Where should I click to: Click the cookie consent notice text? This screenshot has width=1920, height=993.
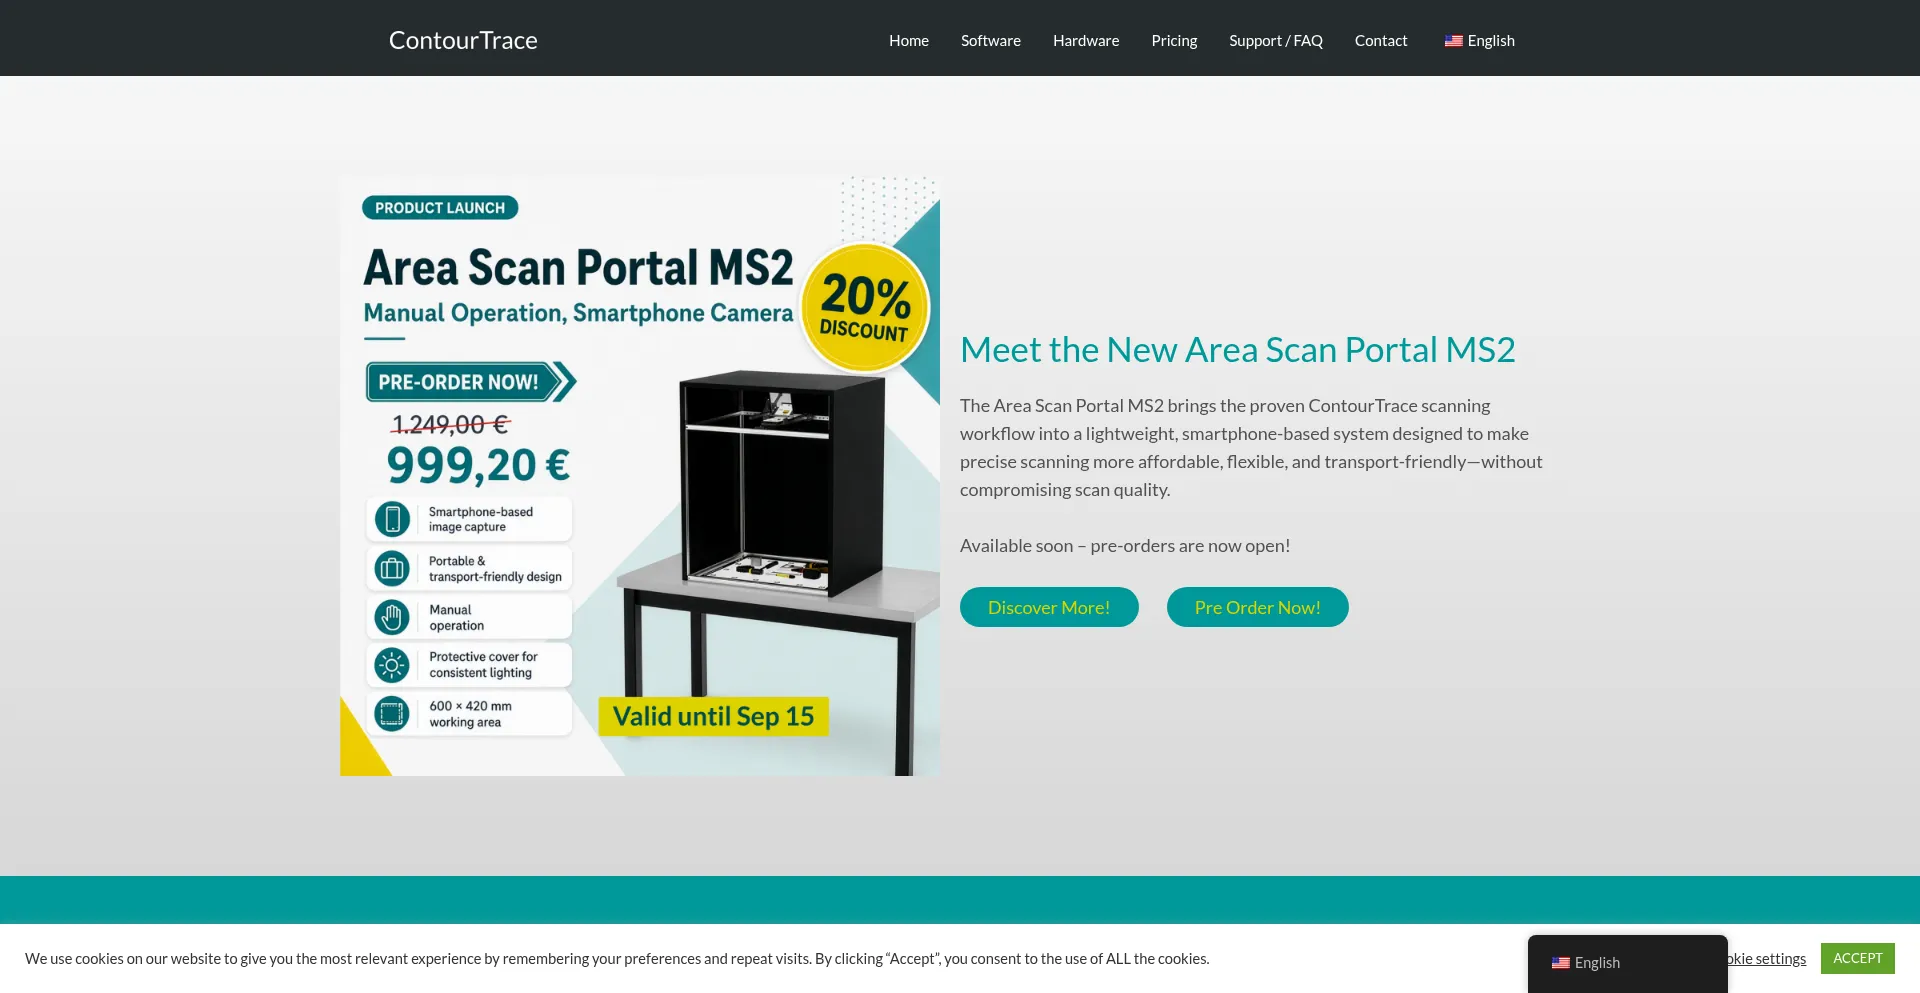point(617,959)
